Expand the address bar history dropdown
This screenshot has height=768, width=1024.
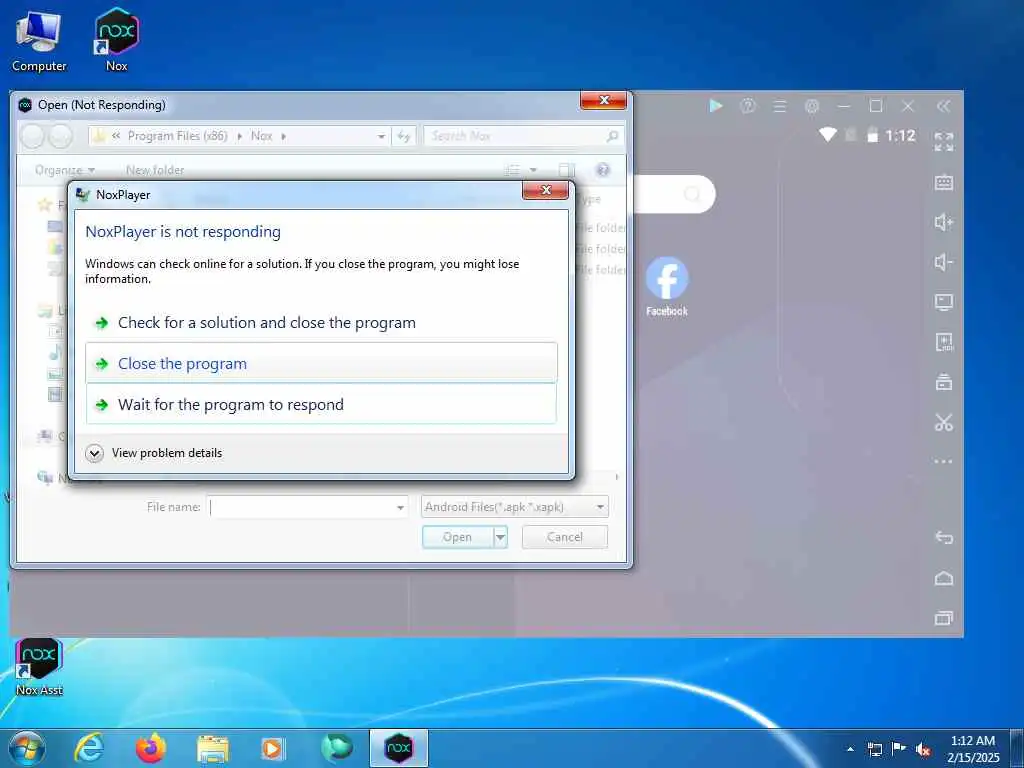(381, 136)
